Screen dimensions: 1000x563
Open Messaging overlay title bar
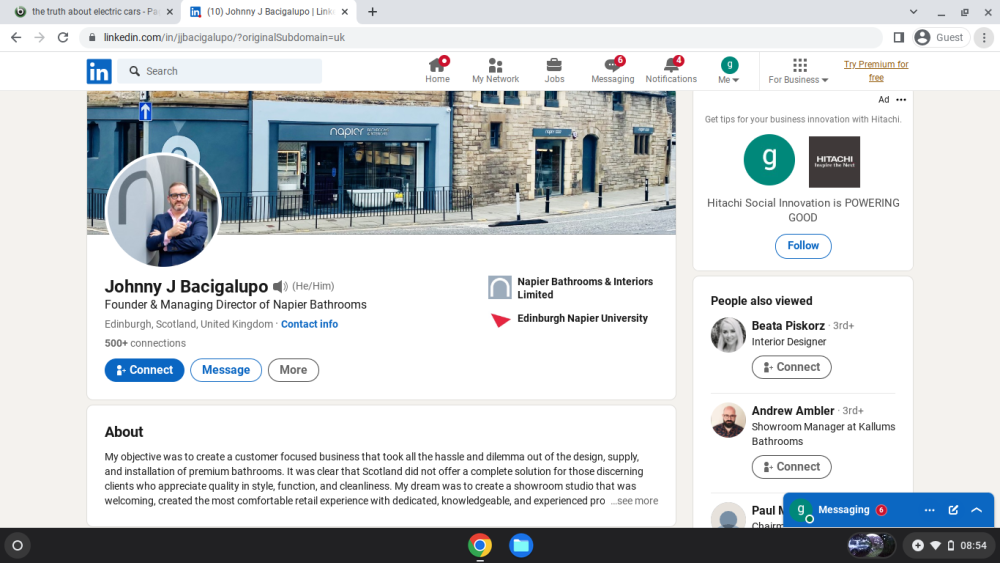(888, 510)
